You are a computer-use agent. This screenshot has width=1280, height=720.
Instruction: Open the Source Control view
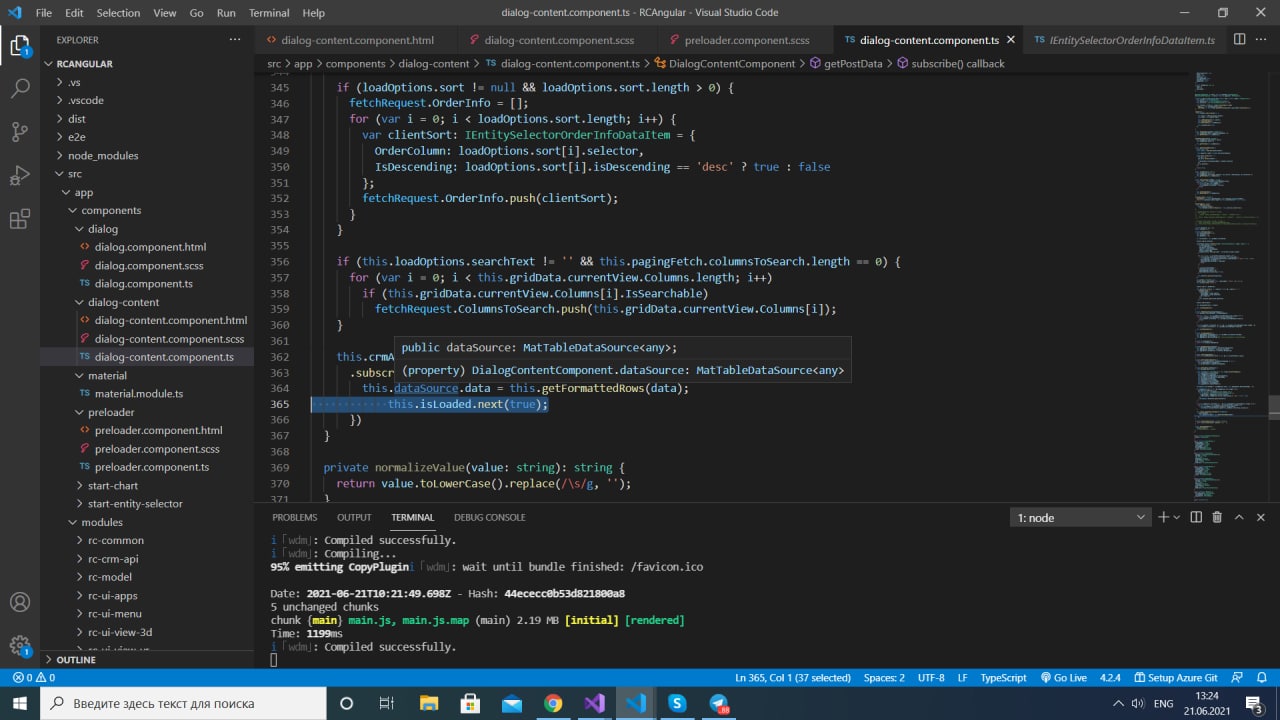pos(20,132)
